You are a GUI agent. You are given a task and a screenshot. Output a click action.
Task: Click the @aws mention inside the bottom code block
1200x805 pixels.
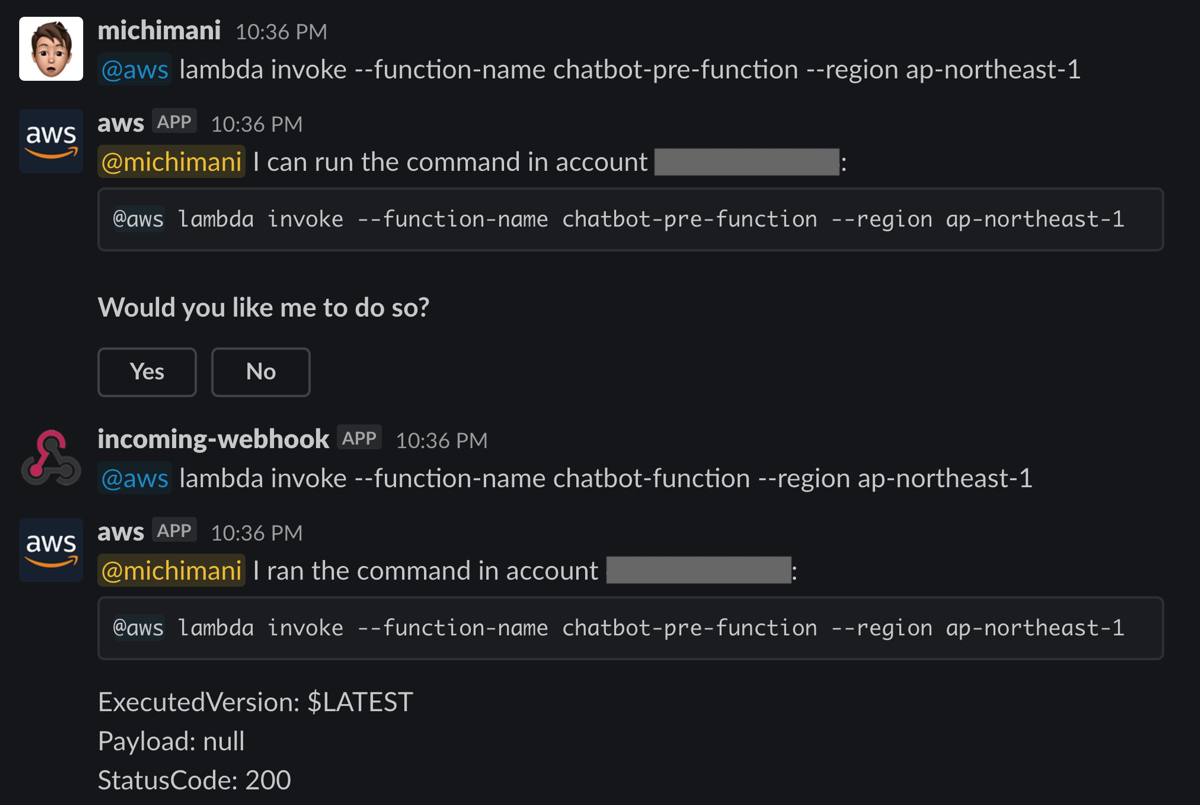140,628
